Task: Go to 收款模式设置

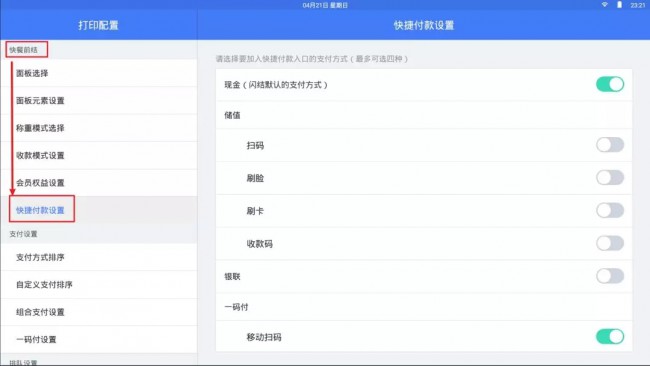Action: pyautogui.click(x=99, y=155)
